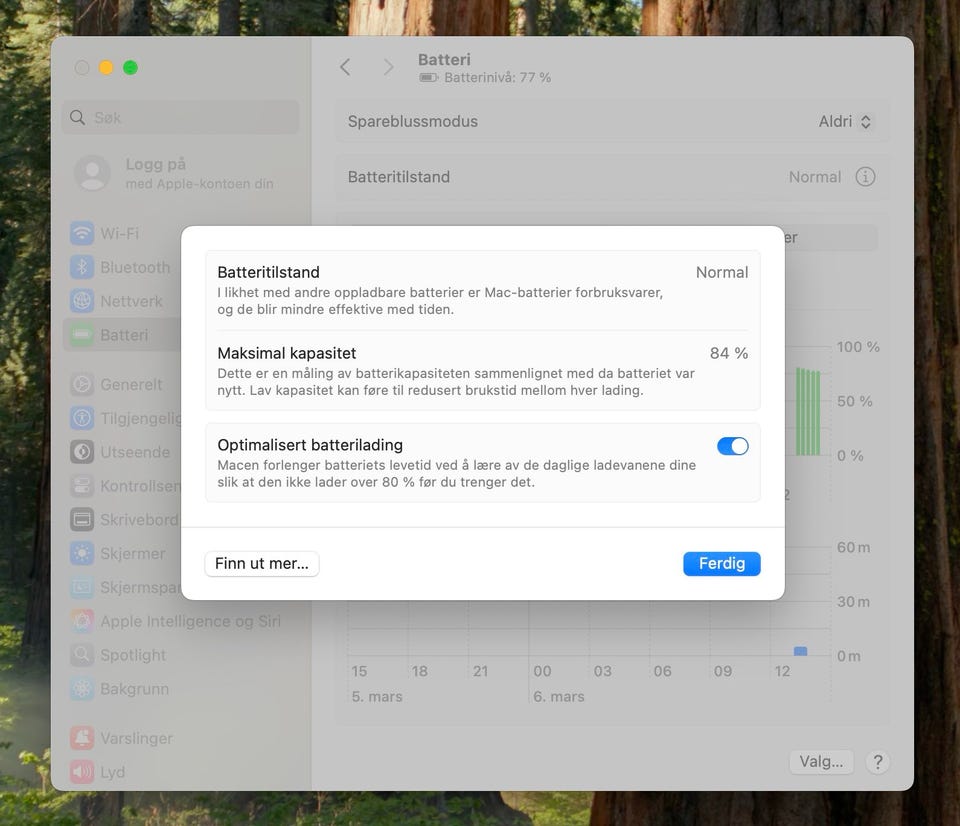Open the Spareblussmodus Aldri dropdown
This screenshot has height=826, width=960.
point(844,121)
